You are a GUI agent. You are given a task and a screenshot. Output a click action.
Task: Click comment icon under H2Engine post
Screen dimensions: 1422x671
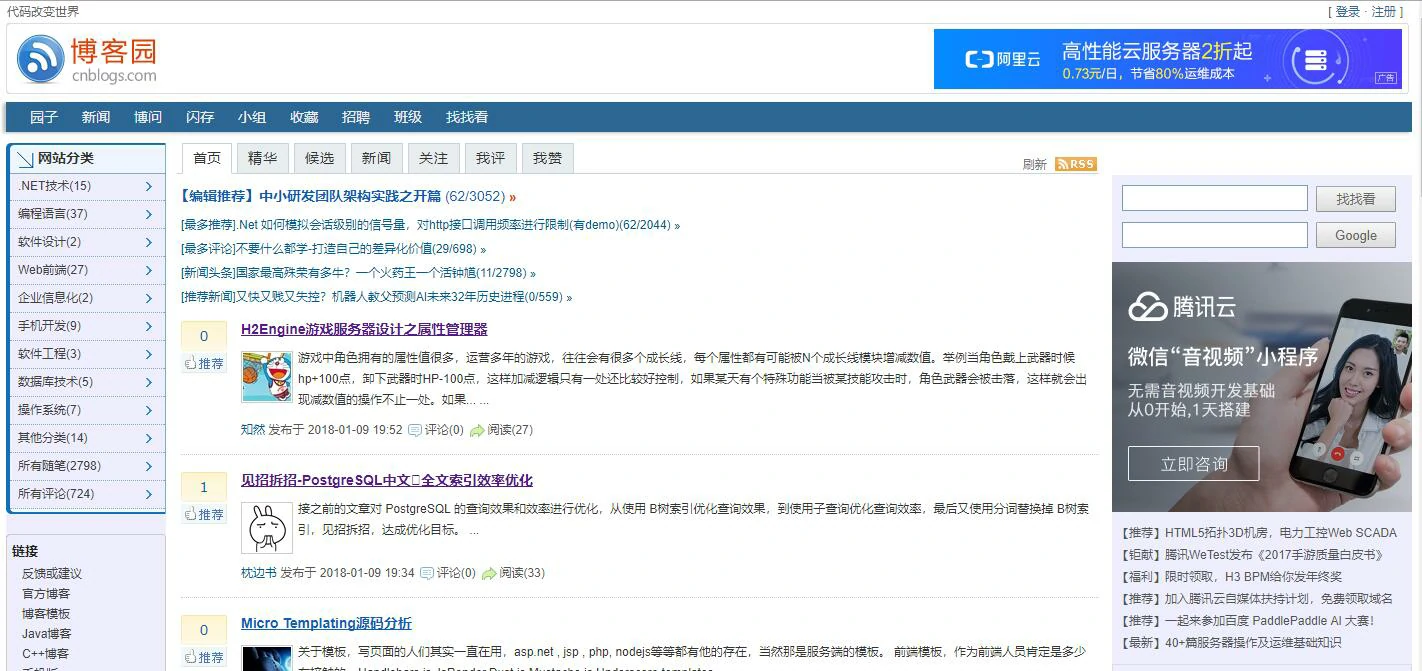(x=415, y=430)
